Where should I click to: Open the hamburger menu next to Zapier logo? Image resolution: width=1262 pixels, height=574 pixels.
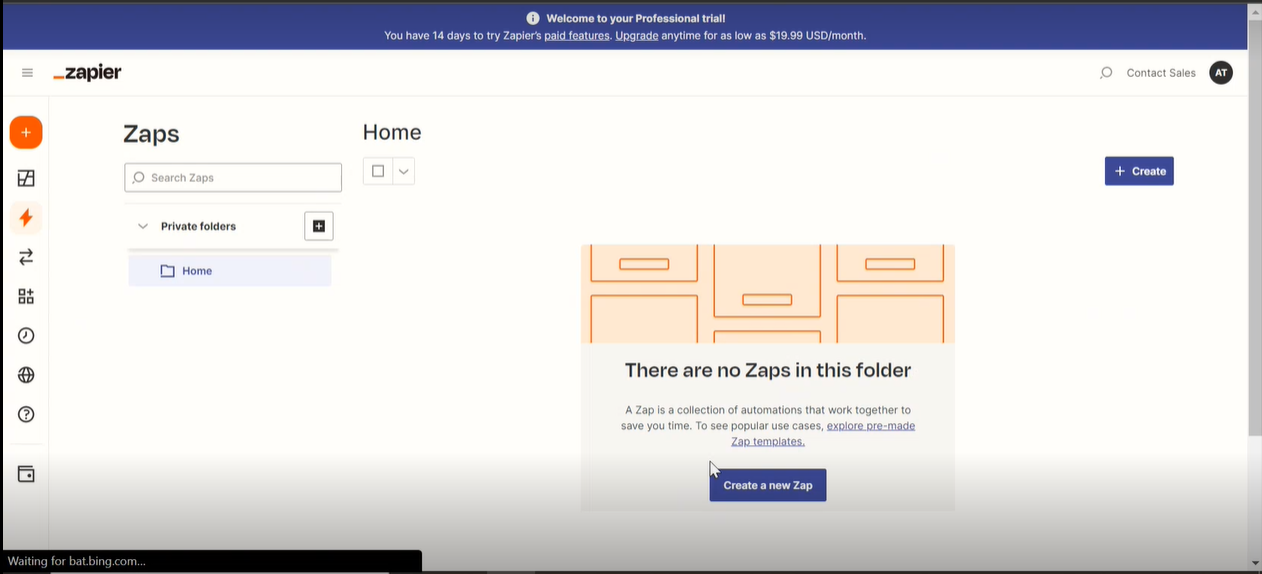pyautogui.click(x=27, y=73)
